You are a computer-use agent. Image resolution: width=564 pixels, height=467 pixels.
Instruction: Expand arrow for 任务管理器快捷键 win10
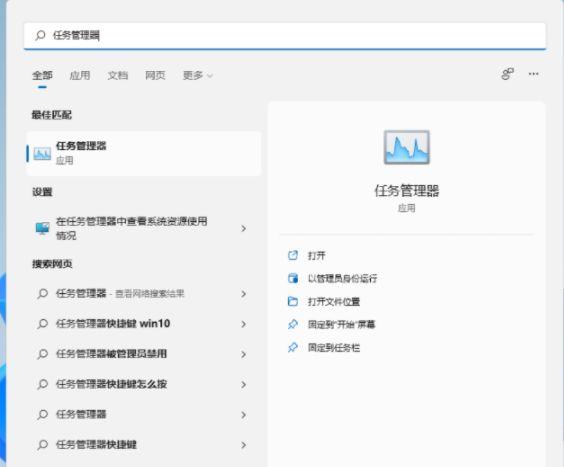(244, 324)
